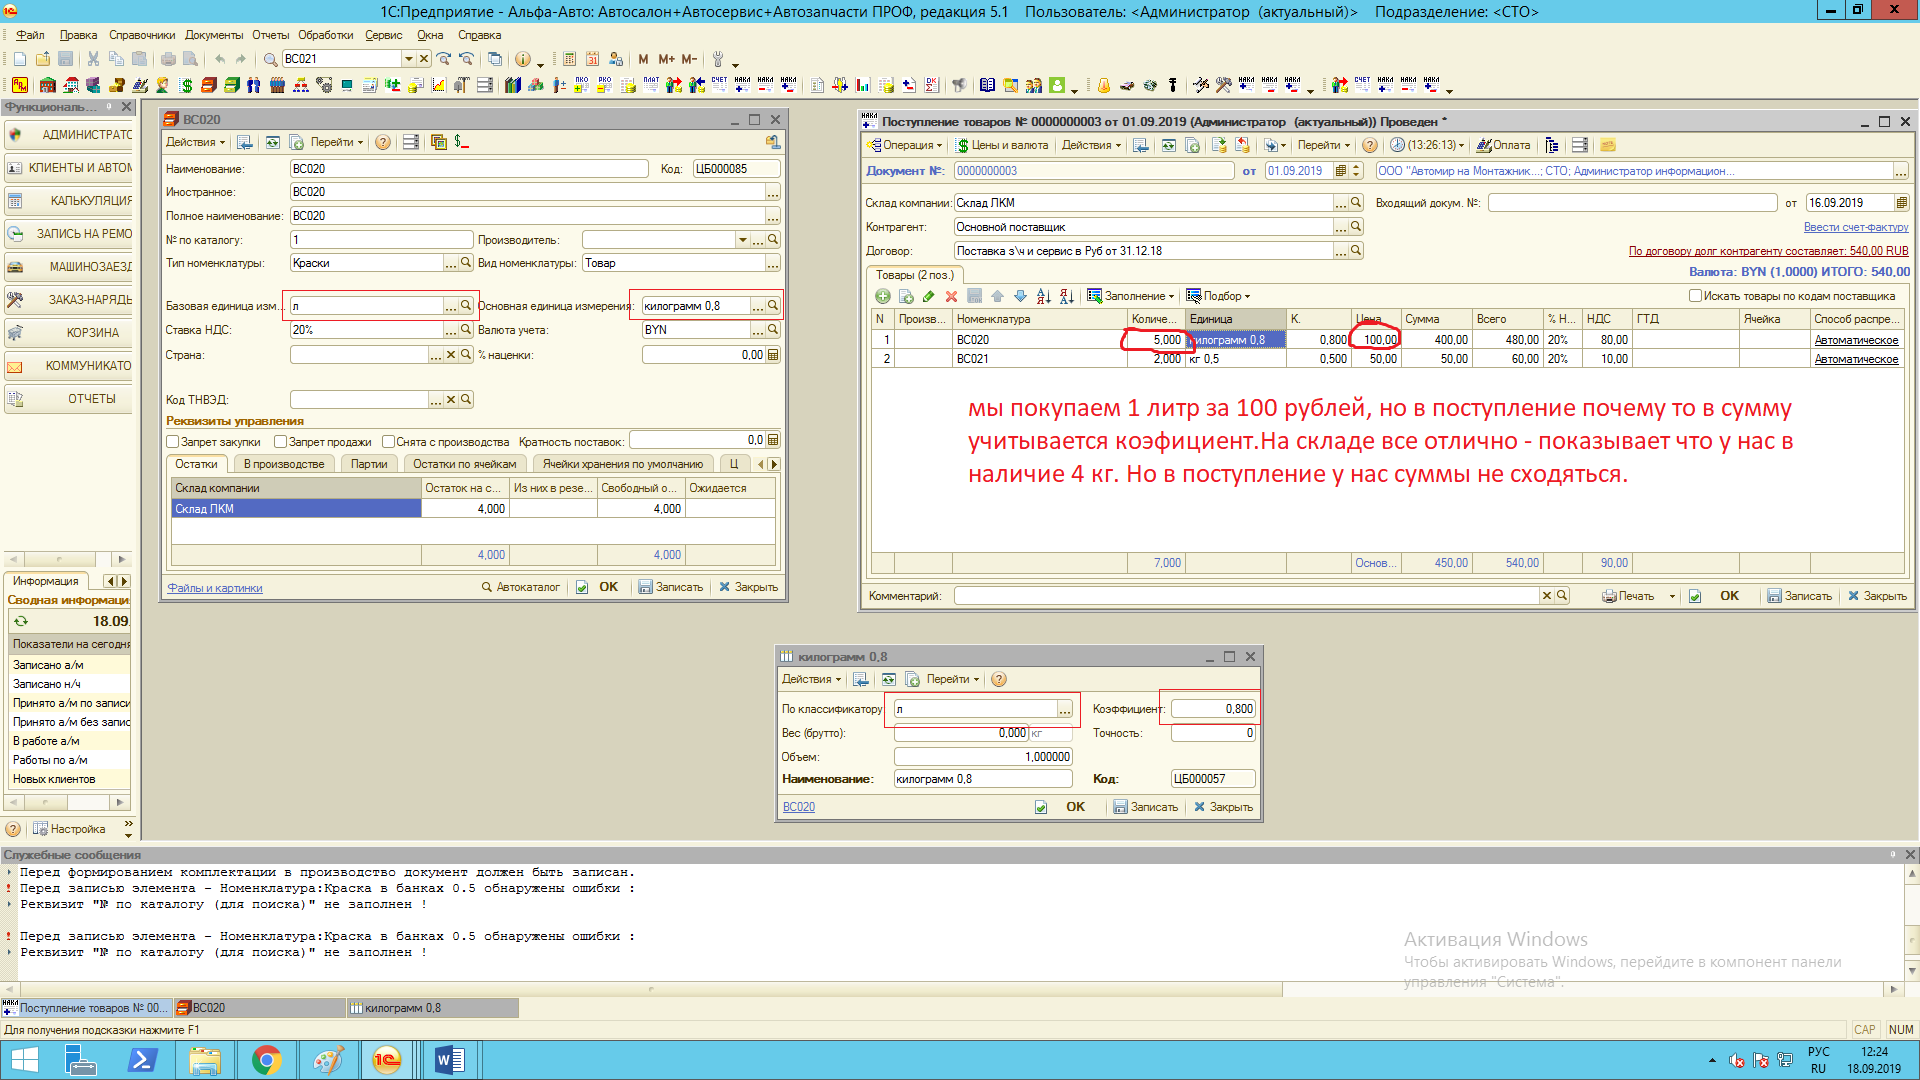Open the calendar icon in main toolbar
Image resolution: width=1920 pixels, height=1080 pixels.
(593, 59)
